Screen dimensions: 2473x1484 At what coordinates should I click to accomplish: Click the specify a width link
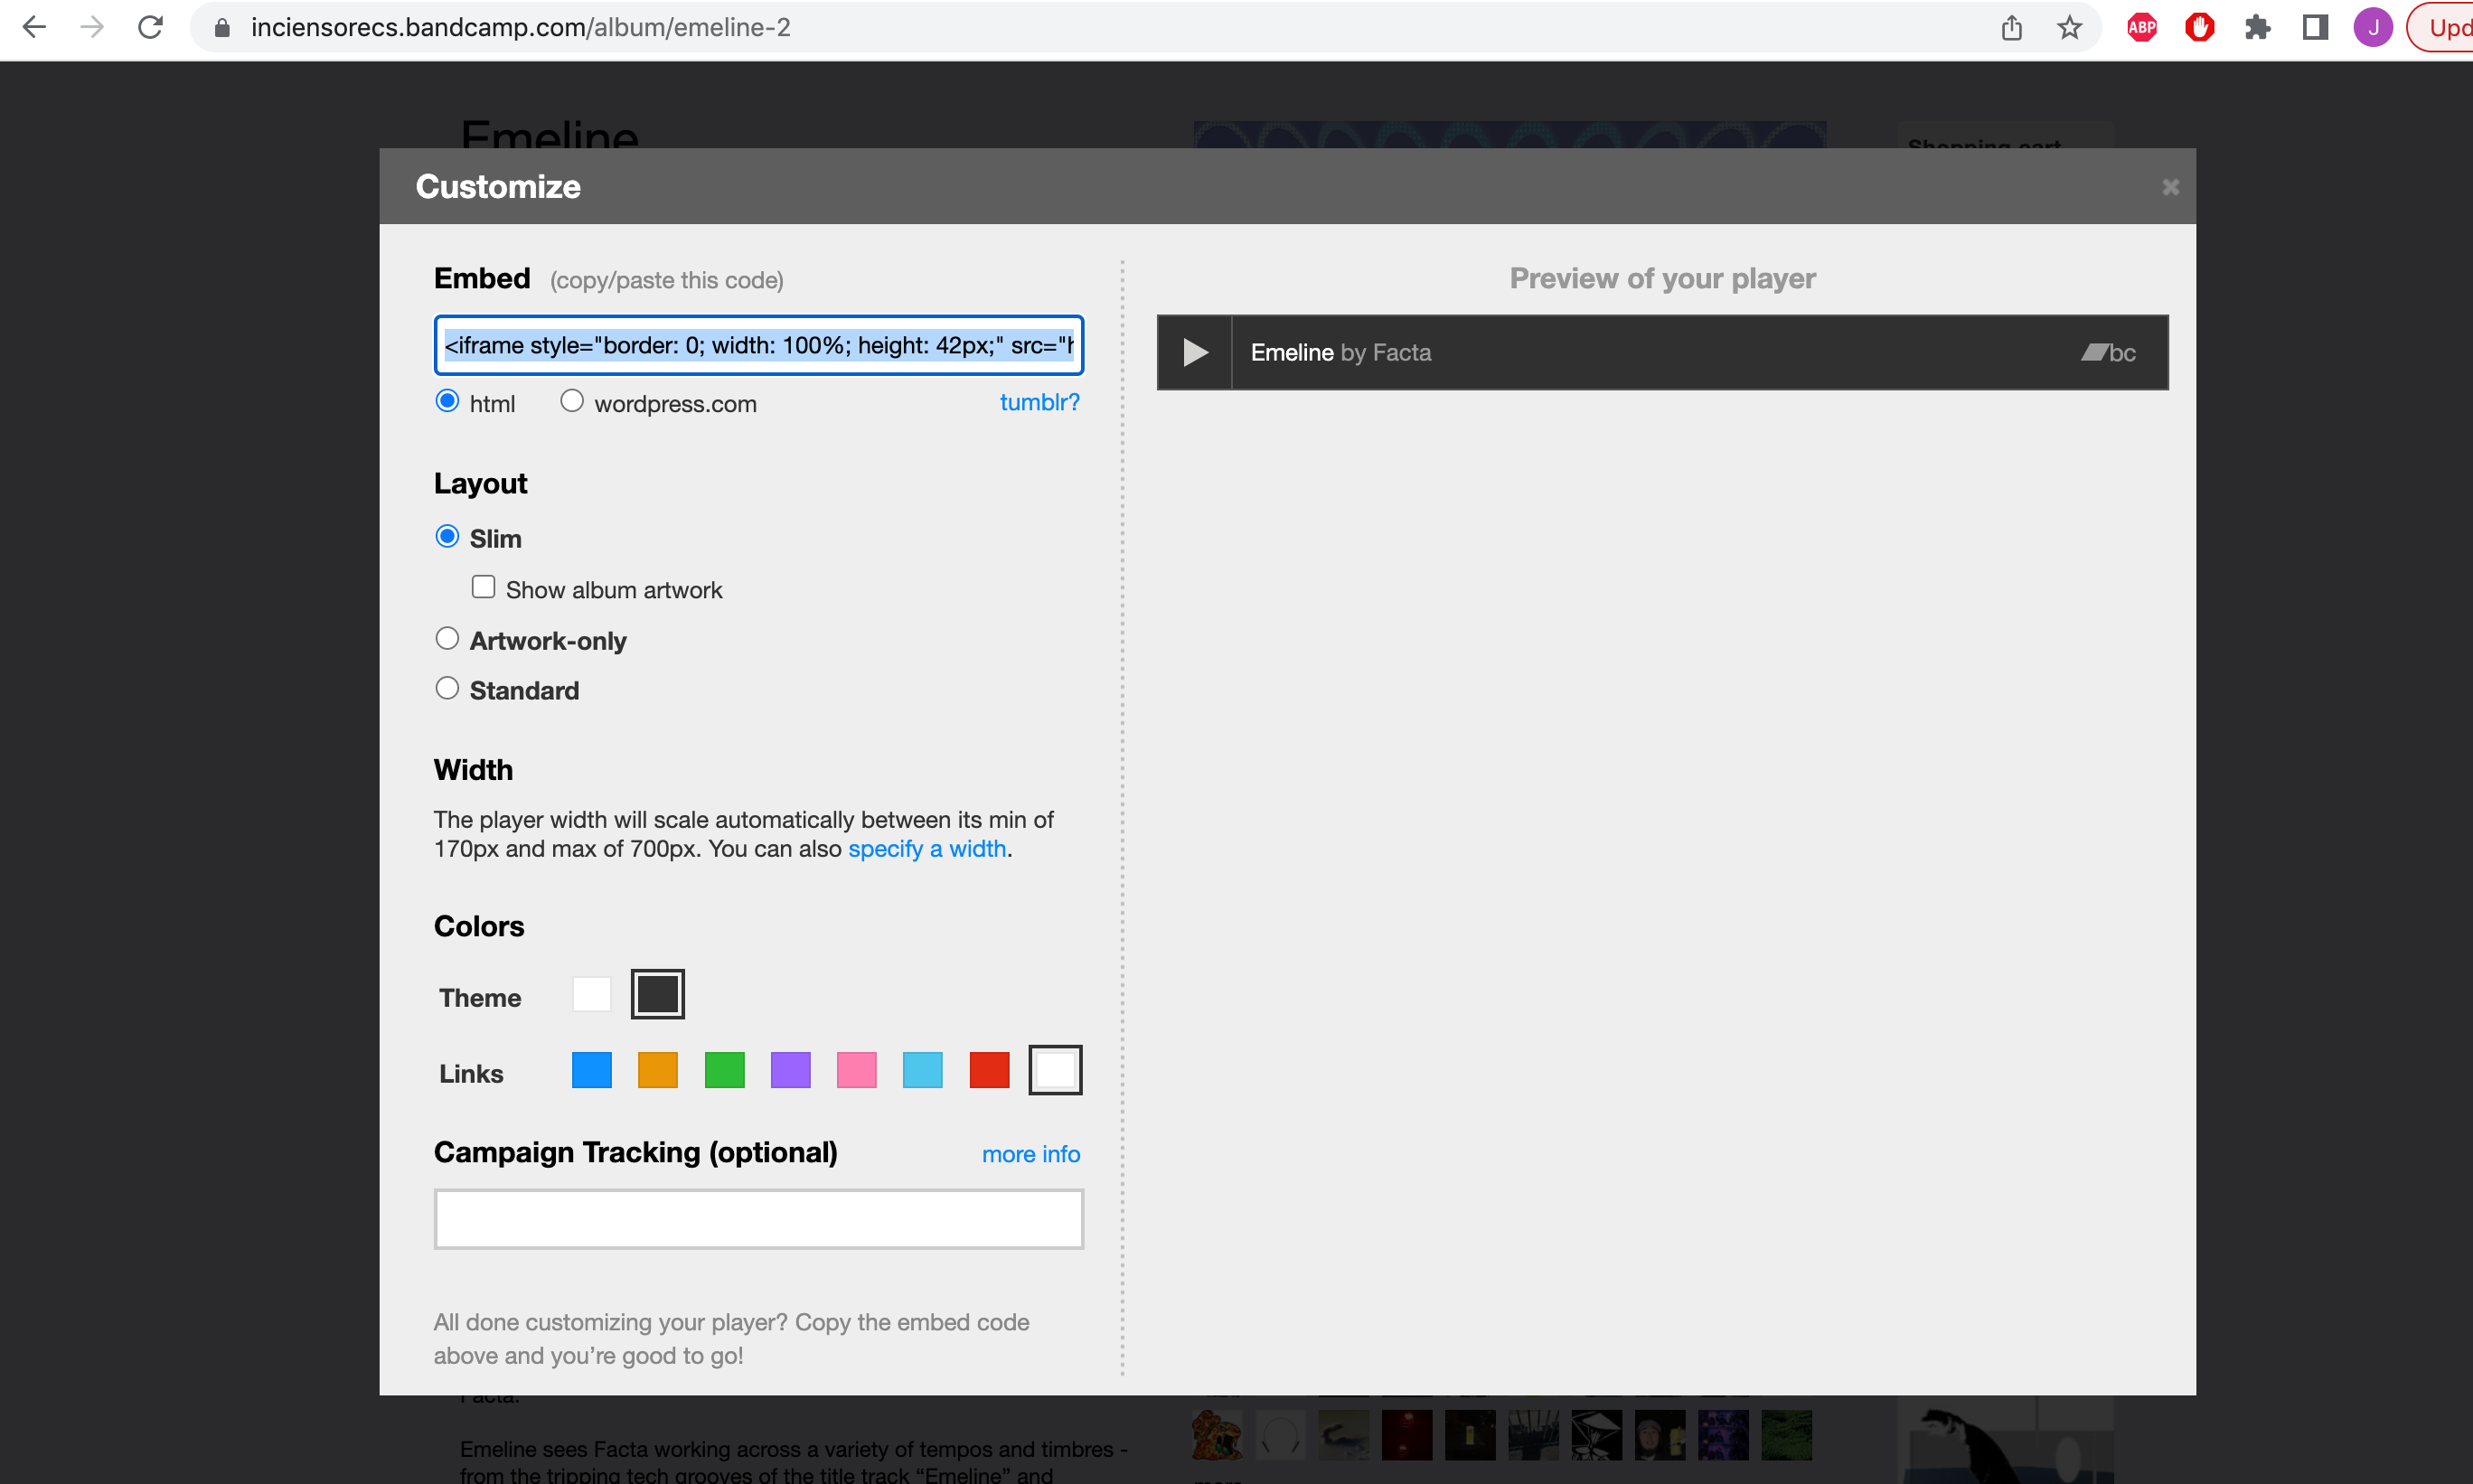point(926,848)
